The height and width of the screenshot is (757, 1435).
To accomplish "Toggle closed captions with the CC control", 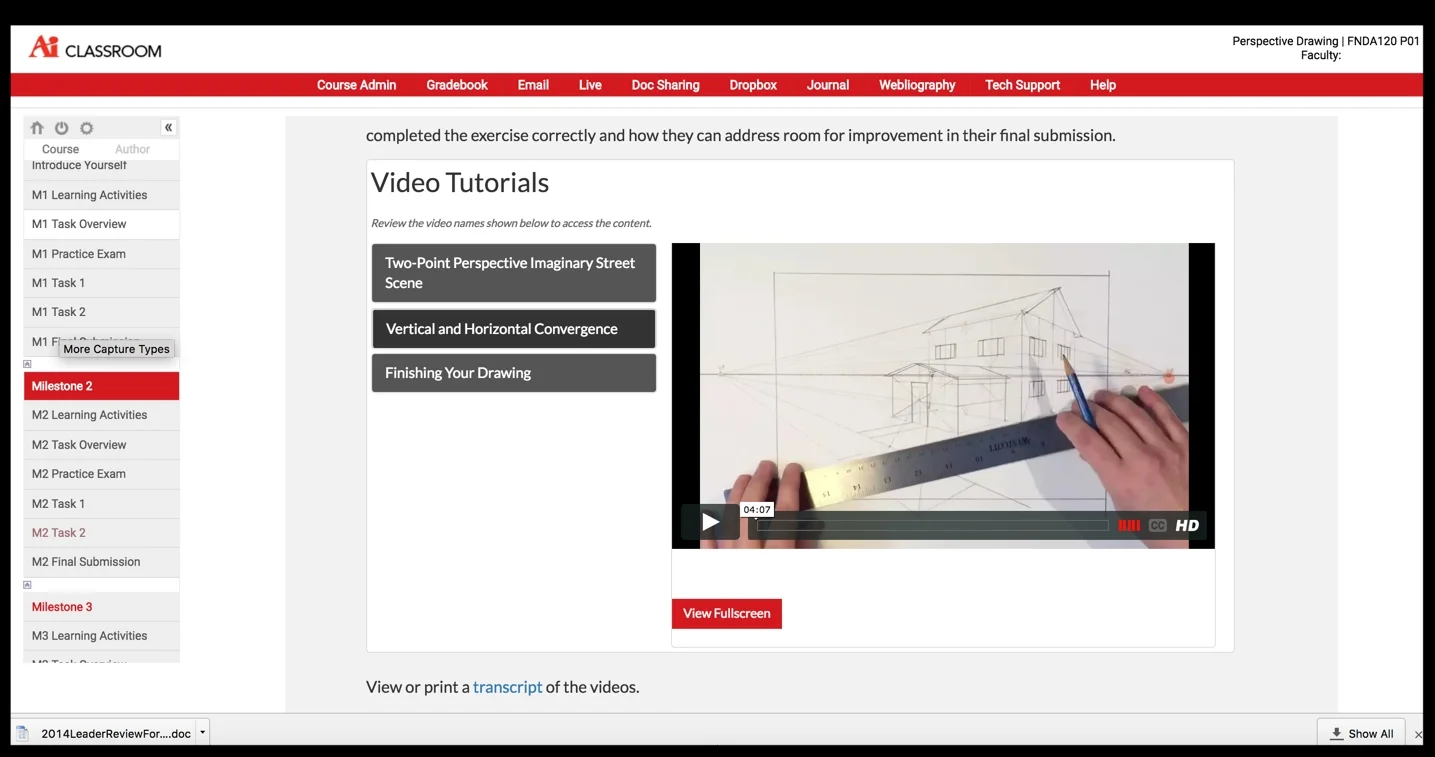I will 1157,524.
